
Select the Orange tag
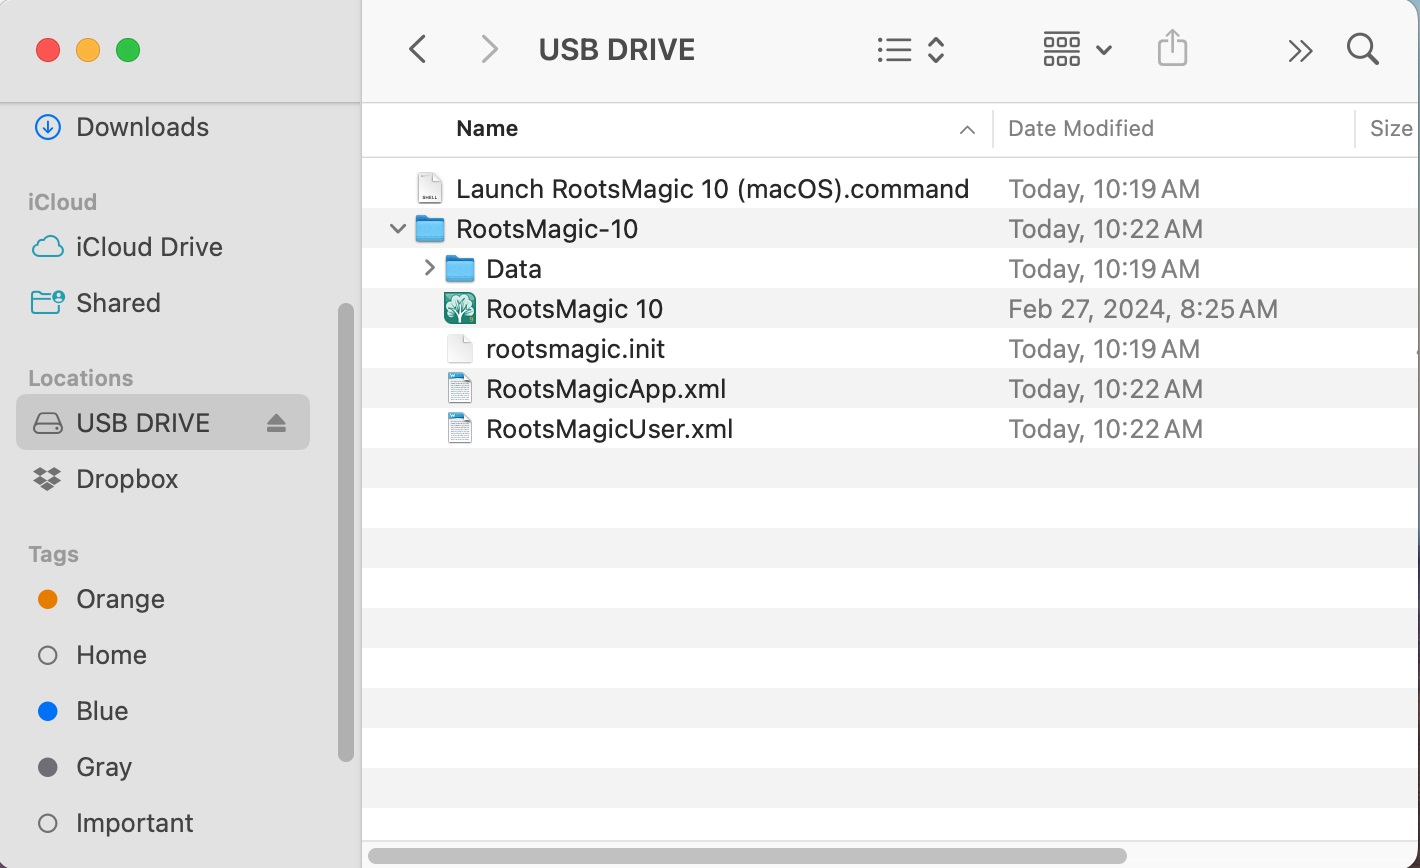(120, 599)
